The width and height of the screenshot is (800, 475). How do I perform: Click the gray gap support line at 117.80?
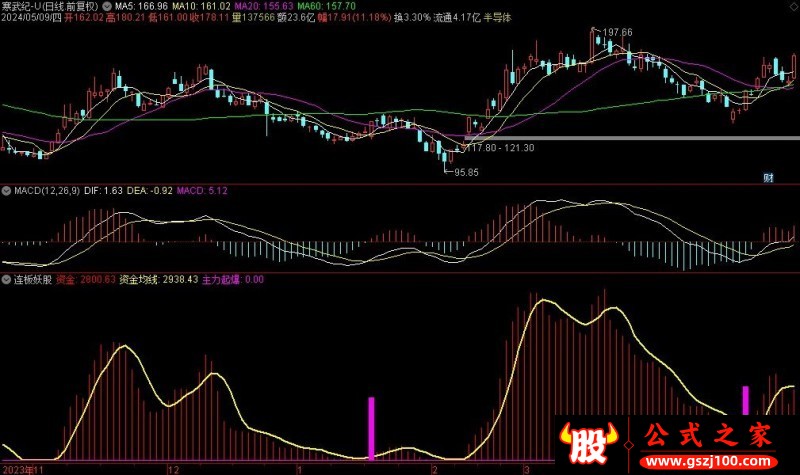point(632,138)
